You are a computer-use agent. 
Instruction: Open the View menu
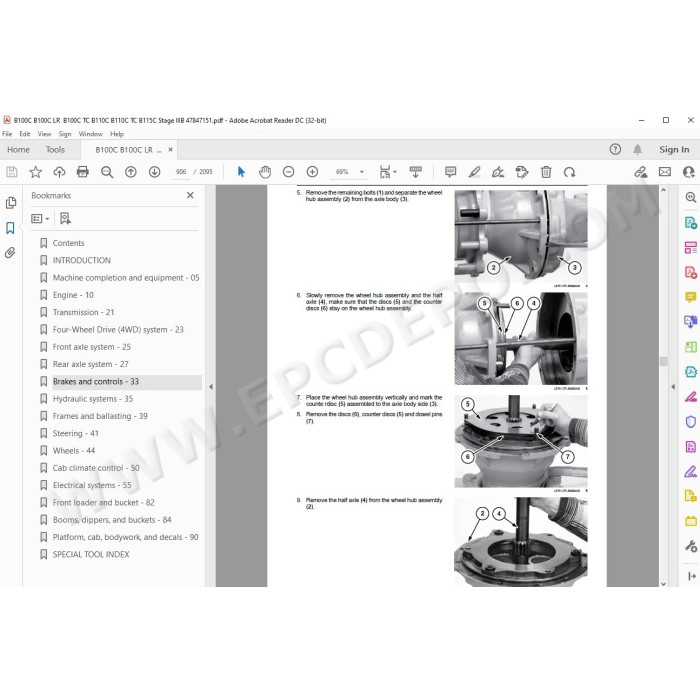click(x=44, y=134)
